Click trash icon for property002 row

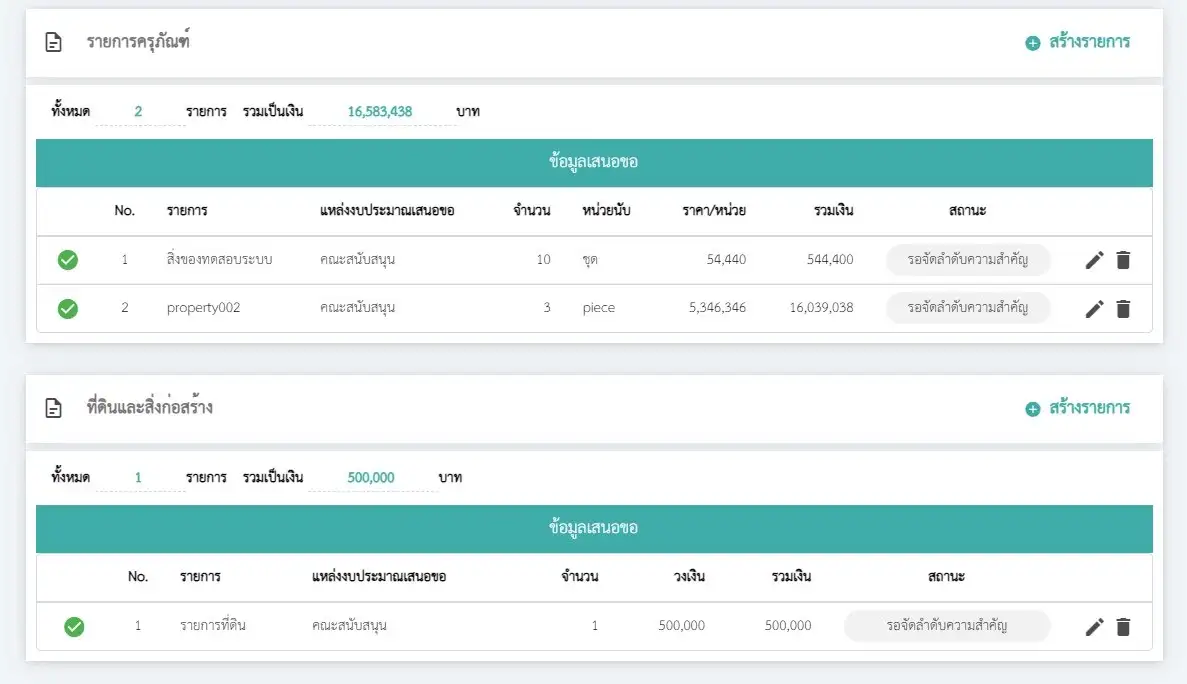click(x=1123, y=309)
